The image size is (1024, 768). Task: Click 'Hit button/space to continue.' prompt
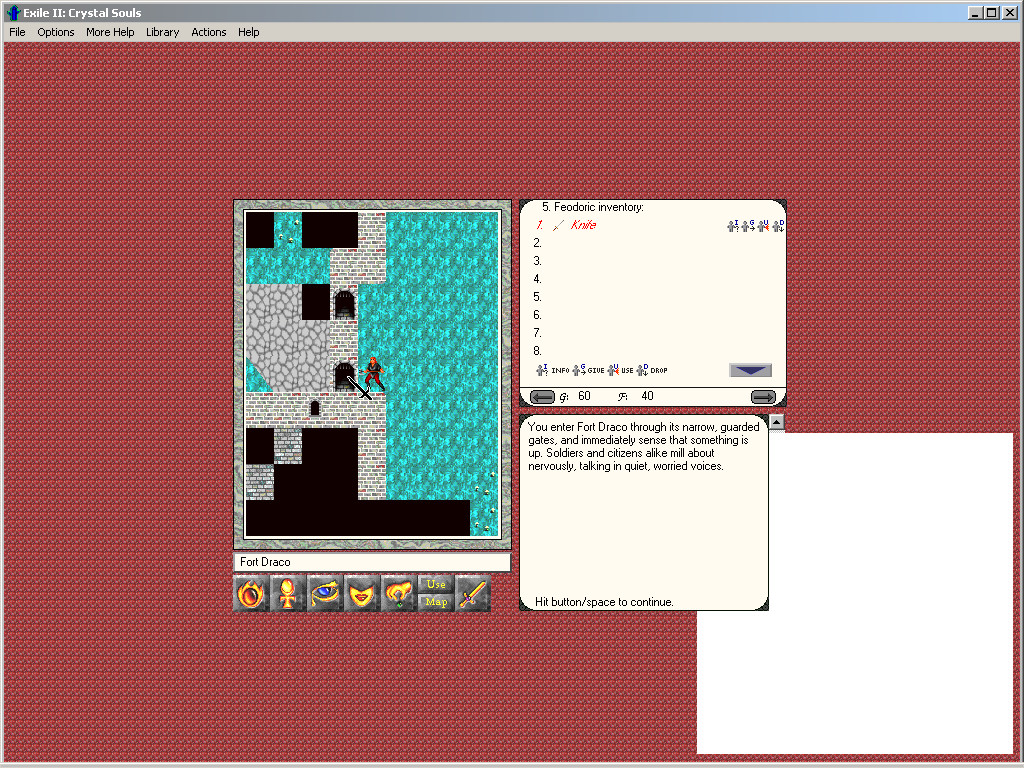click(x=604, y=601)
